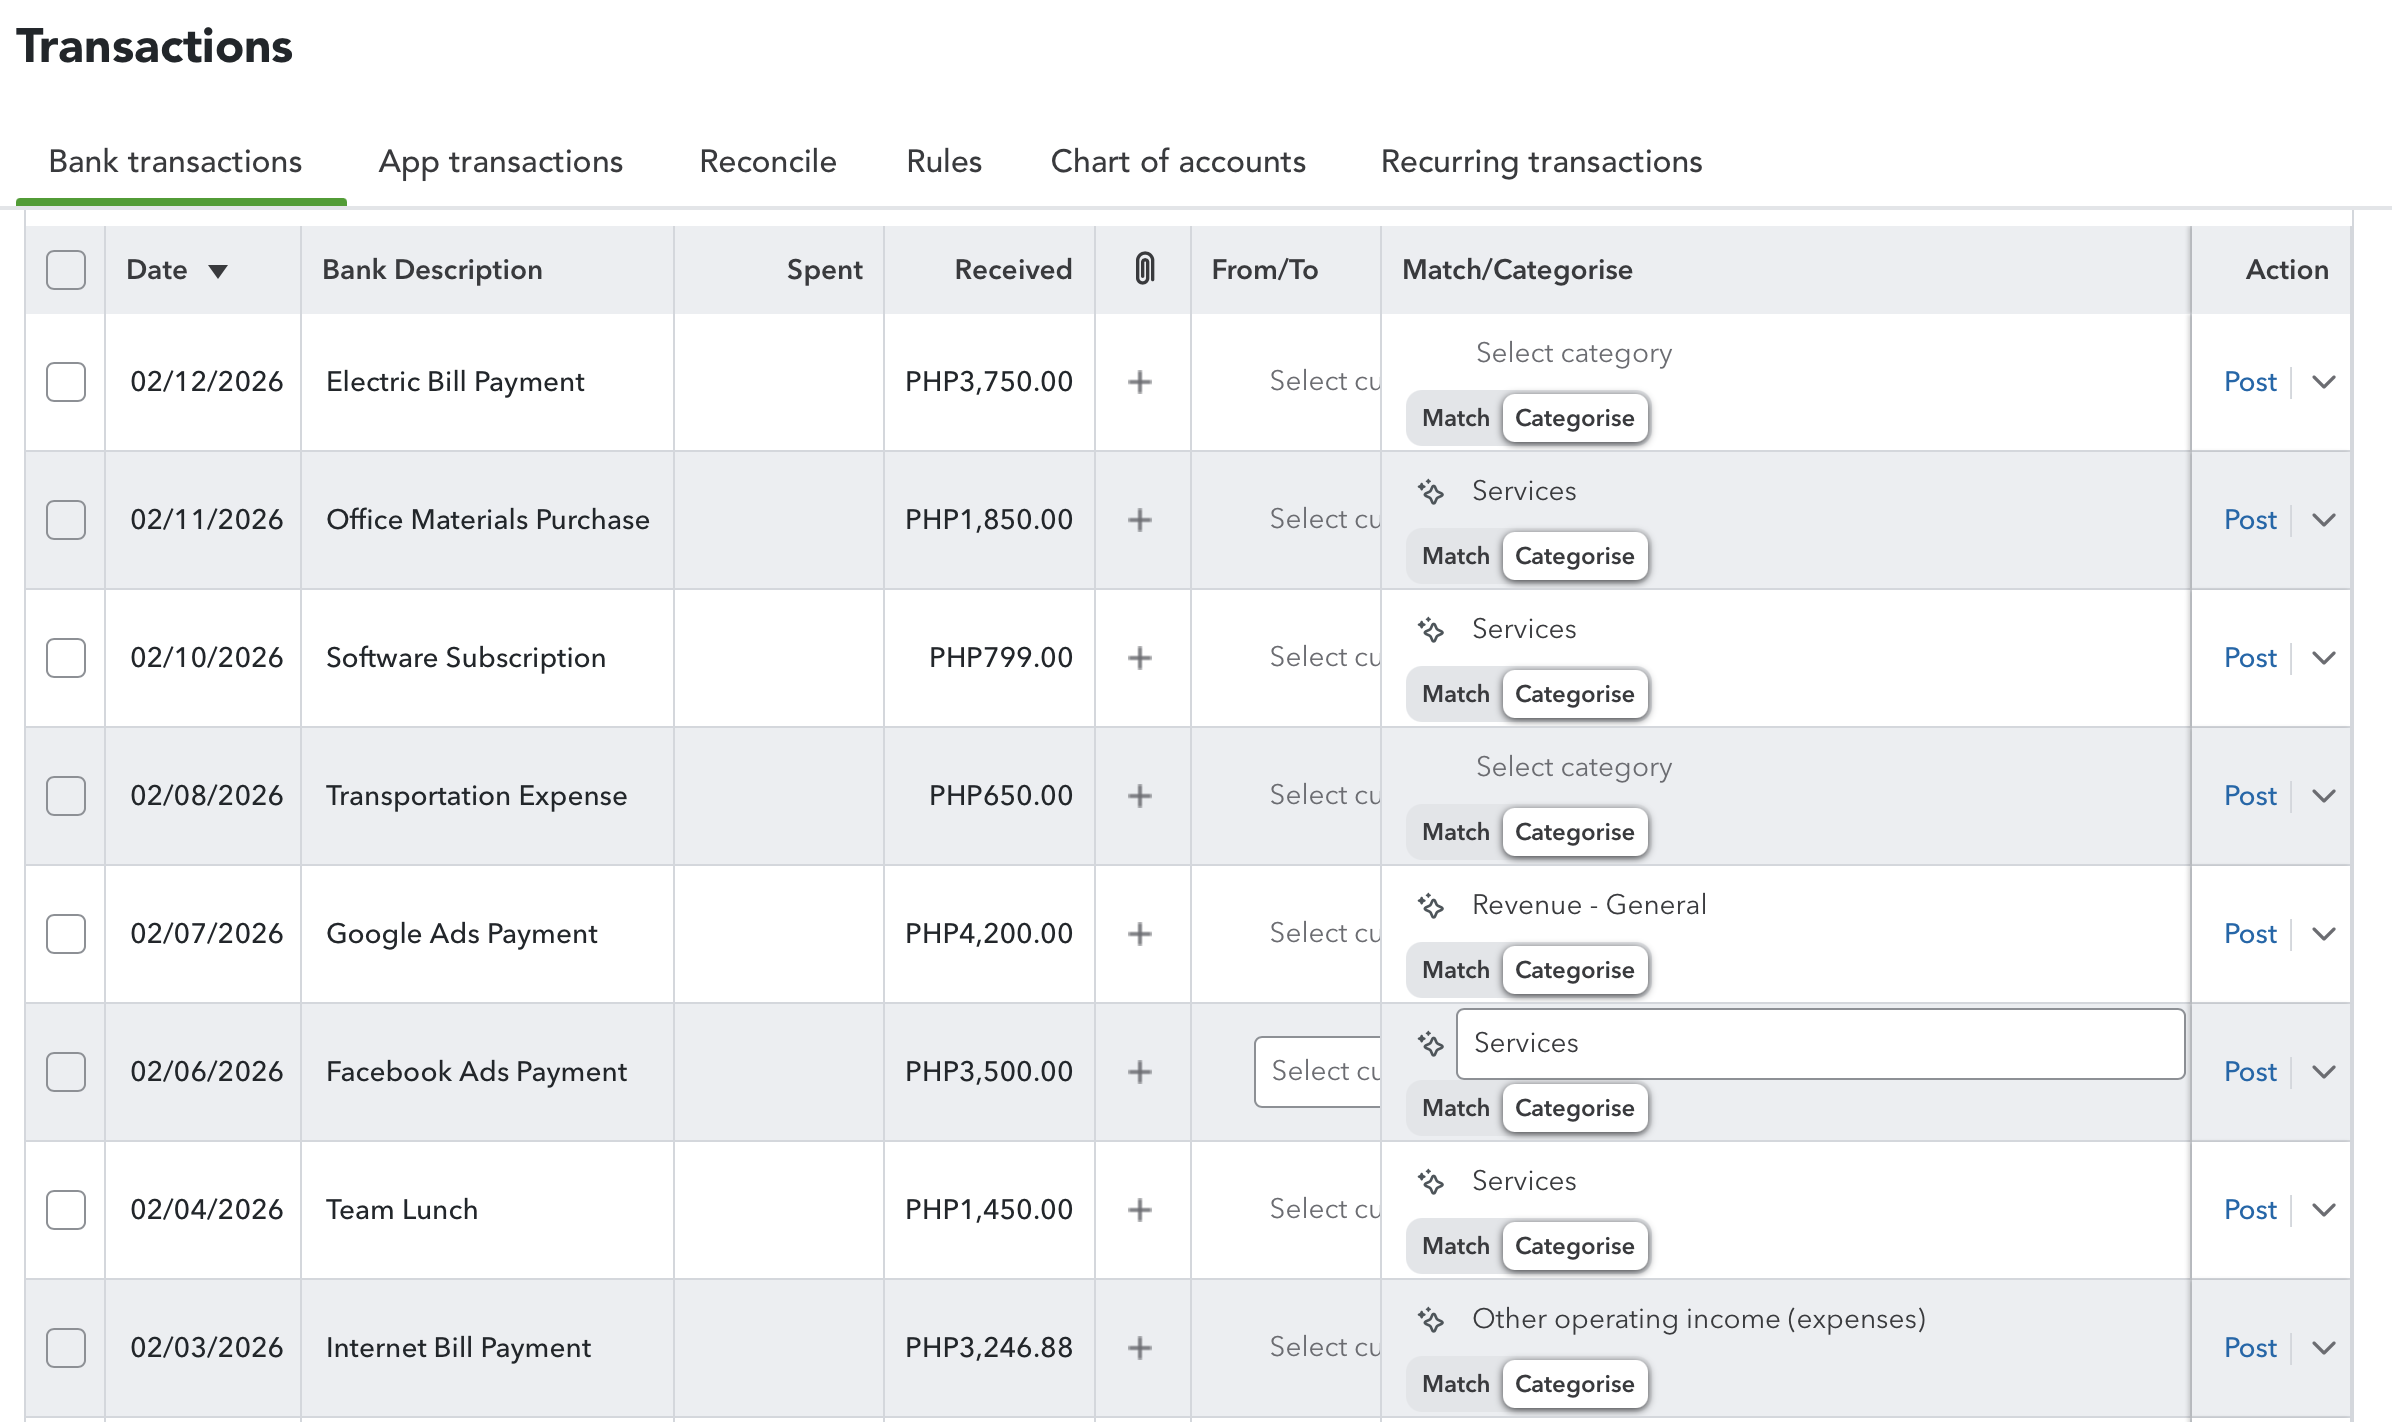Tick the select-all checkbox in the table header
The width and height of the screenshot is (2392, 1422).
66,270
